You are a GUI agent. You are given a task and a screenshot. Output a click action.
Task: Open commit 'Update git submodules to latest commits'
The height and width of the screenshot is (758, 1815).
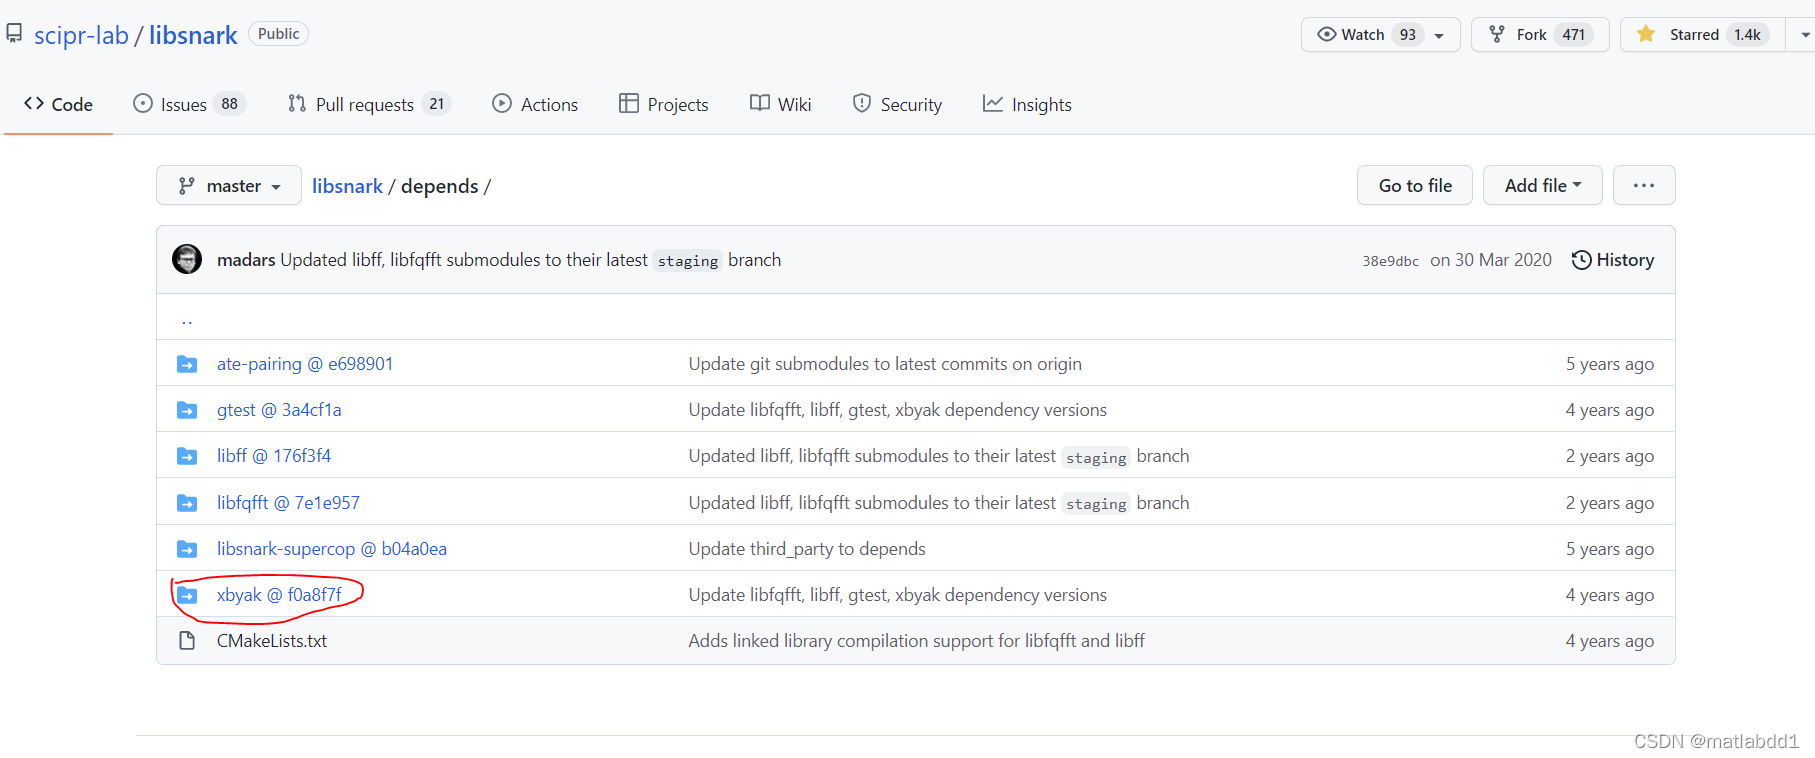coord(885,364)
